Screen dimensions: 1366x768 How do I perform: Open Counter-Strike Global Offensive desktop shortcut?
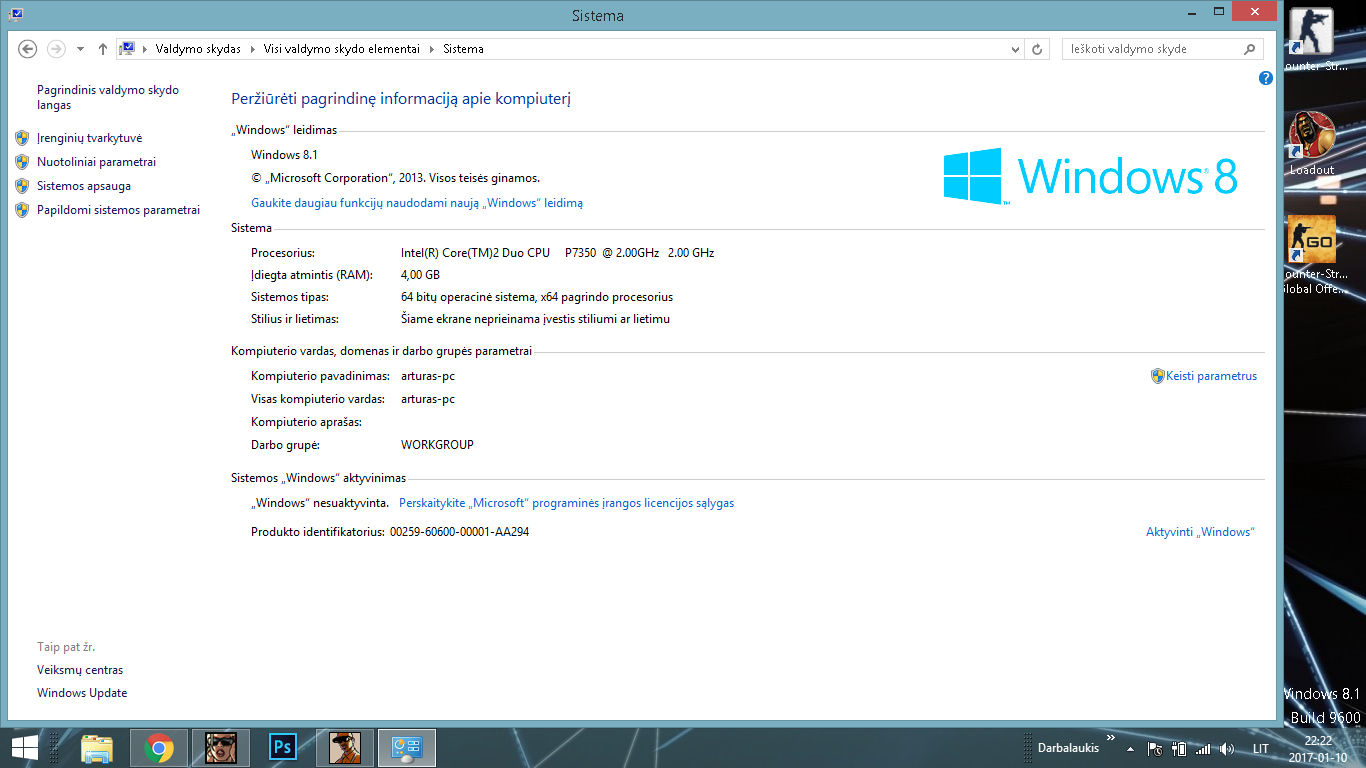click(1312, 255)
